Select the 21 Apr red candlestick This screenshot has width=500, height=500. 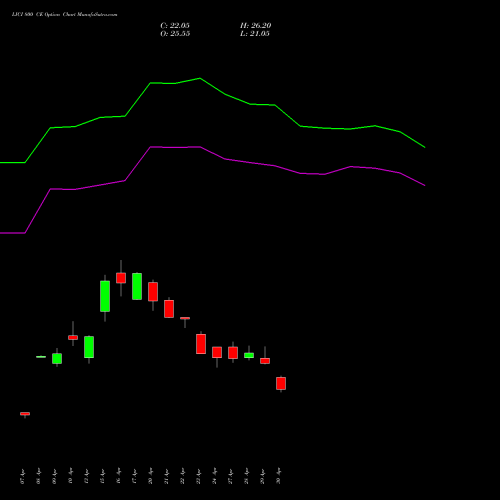(169, 309)
